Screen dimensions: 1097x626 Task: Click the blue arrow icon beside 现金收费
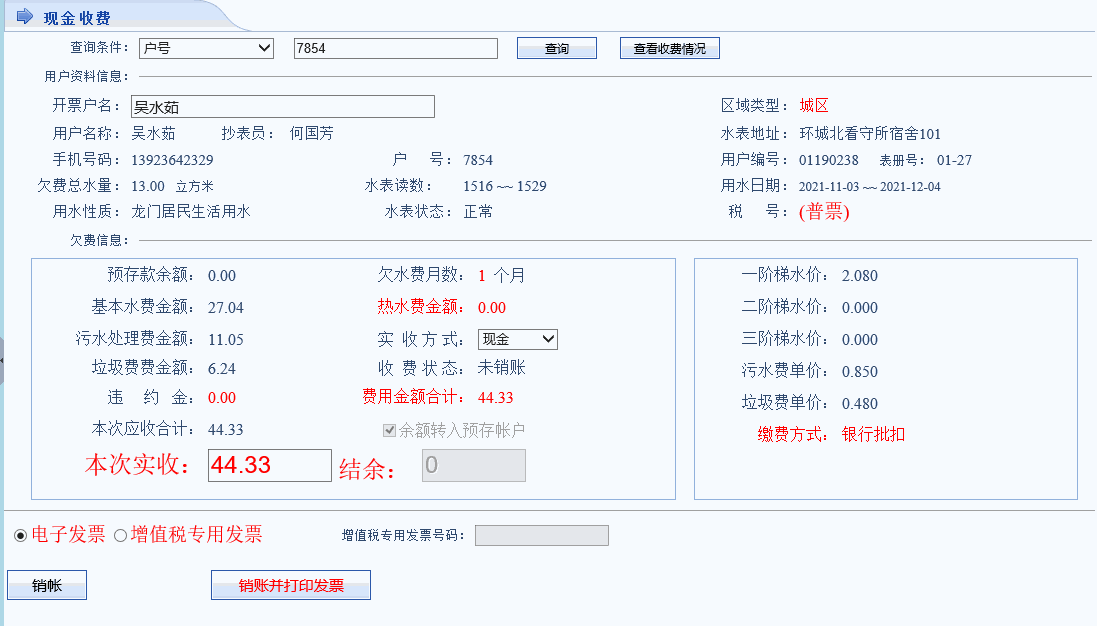click(25, 17)
